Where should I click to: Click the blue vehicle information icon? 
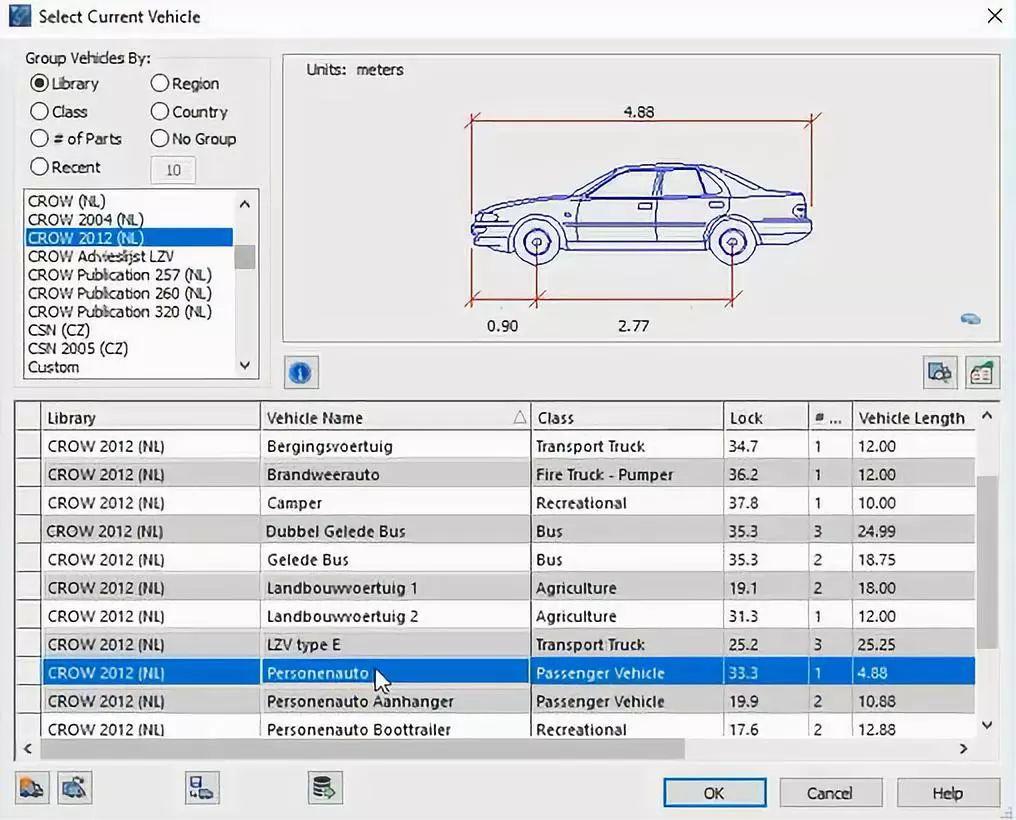[300, 373]
